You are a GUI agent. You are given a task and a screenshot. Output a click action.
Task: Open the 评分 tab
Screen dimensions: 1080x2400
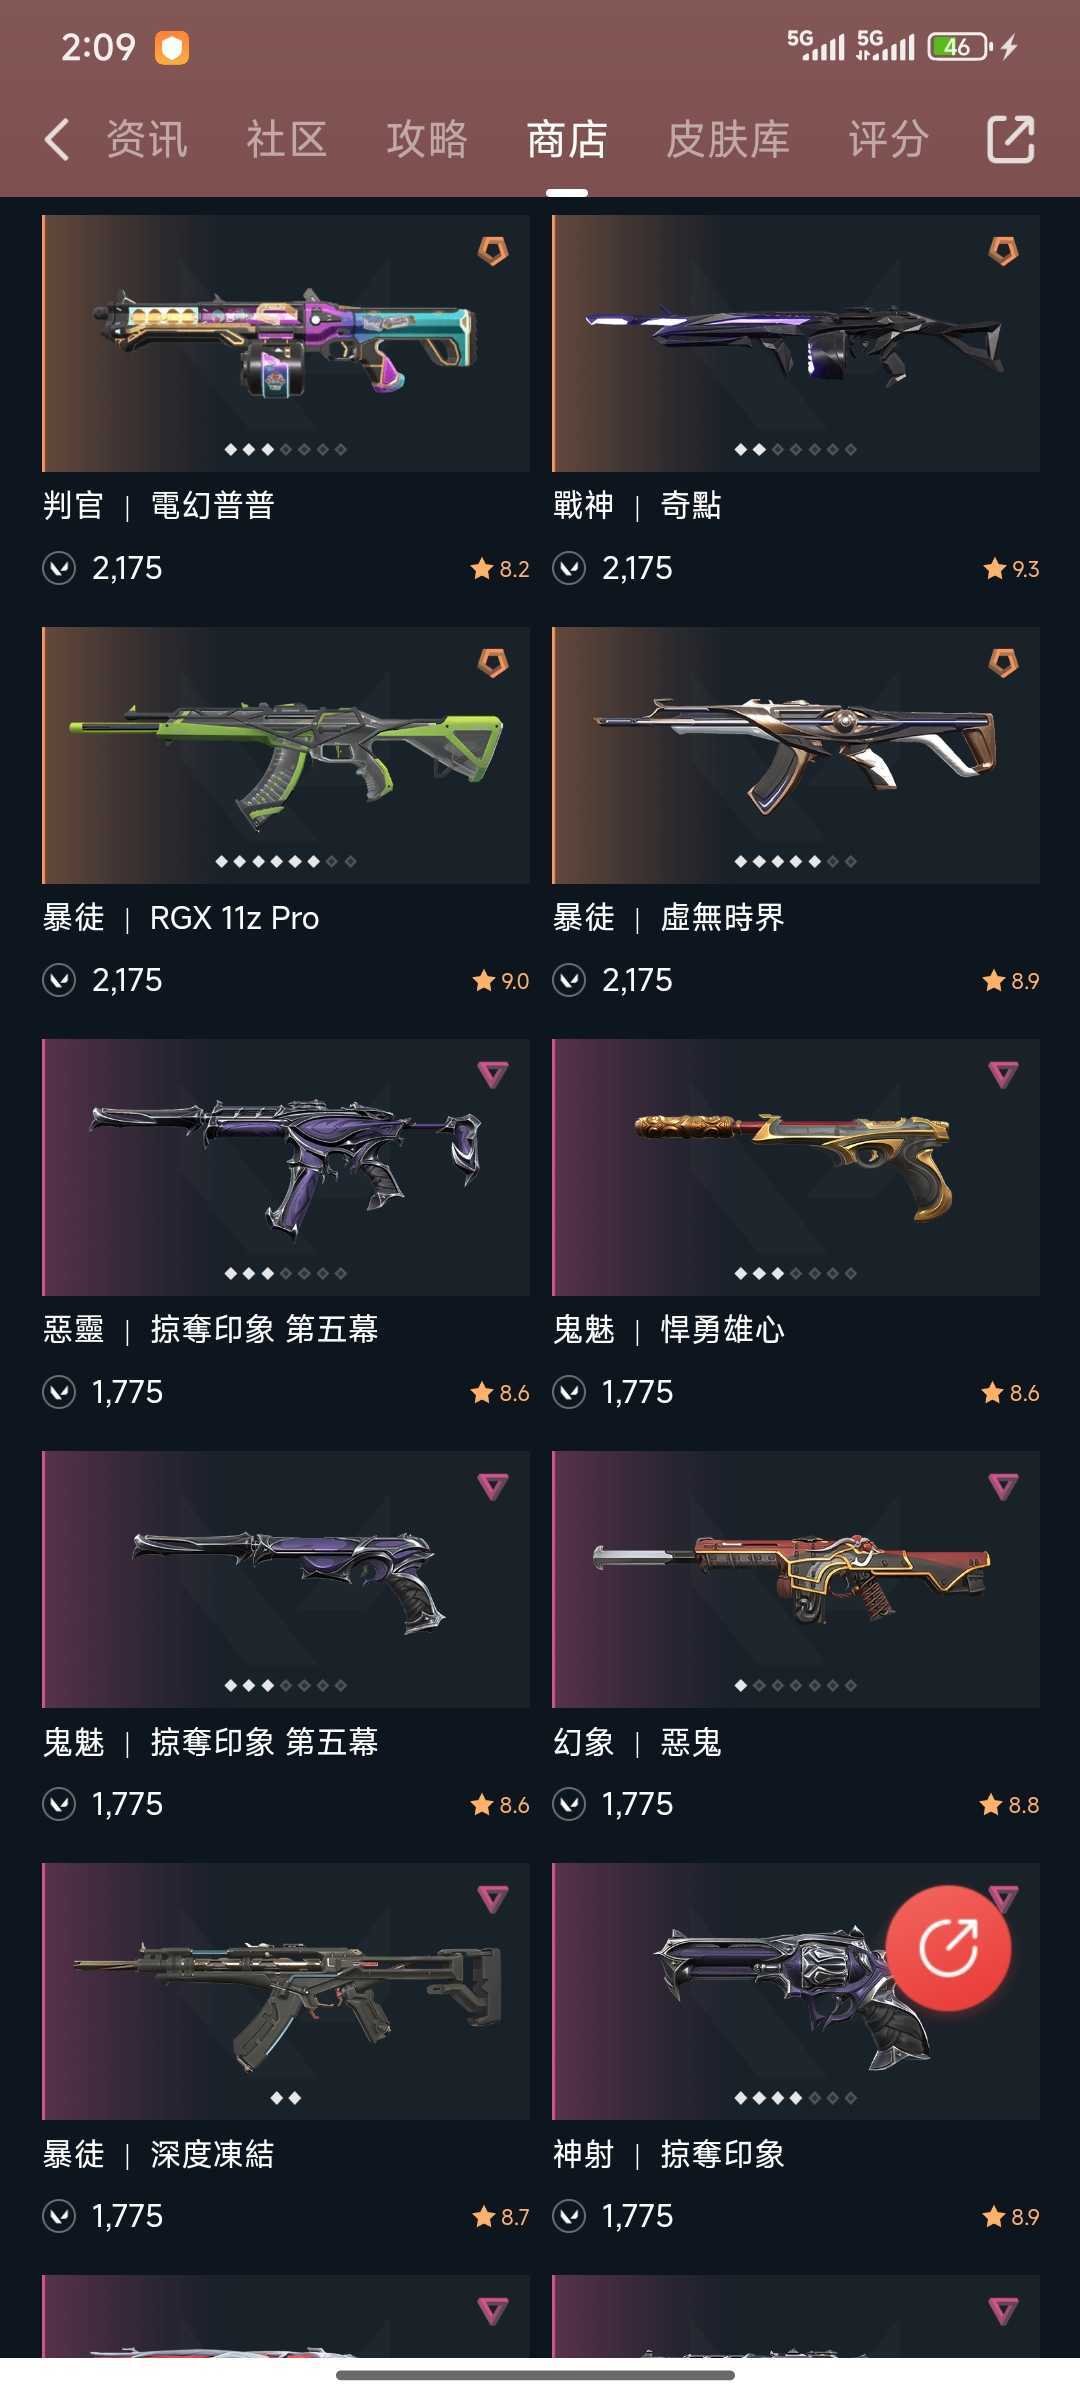click(x=889, y=139)
